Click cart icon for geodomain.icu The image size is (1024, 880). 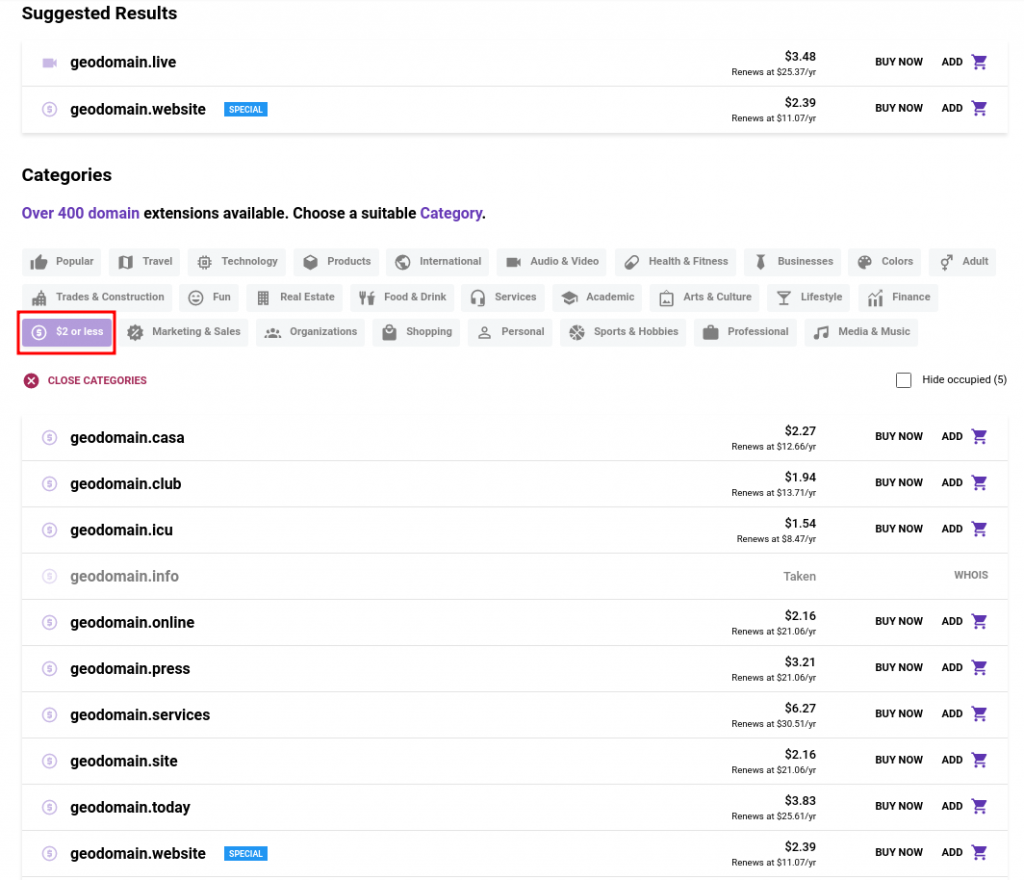click(x=979, y=529)
